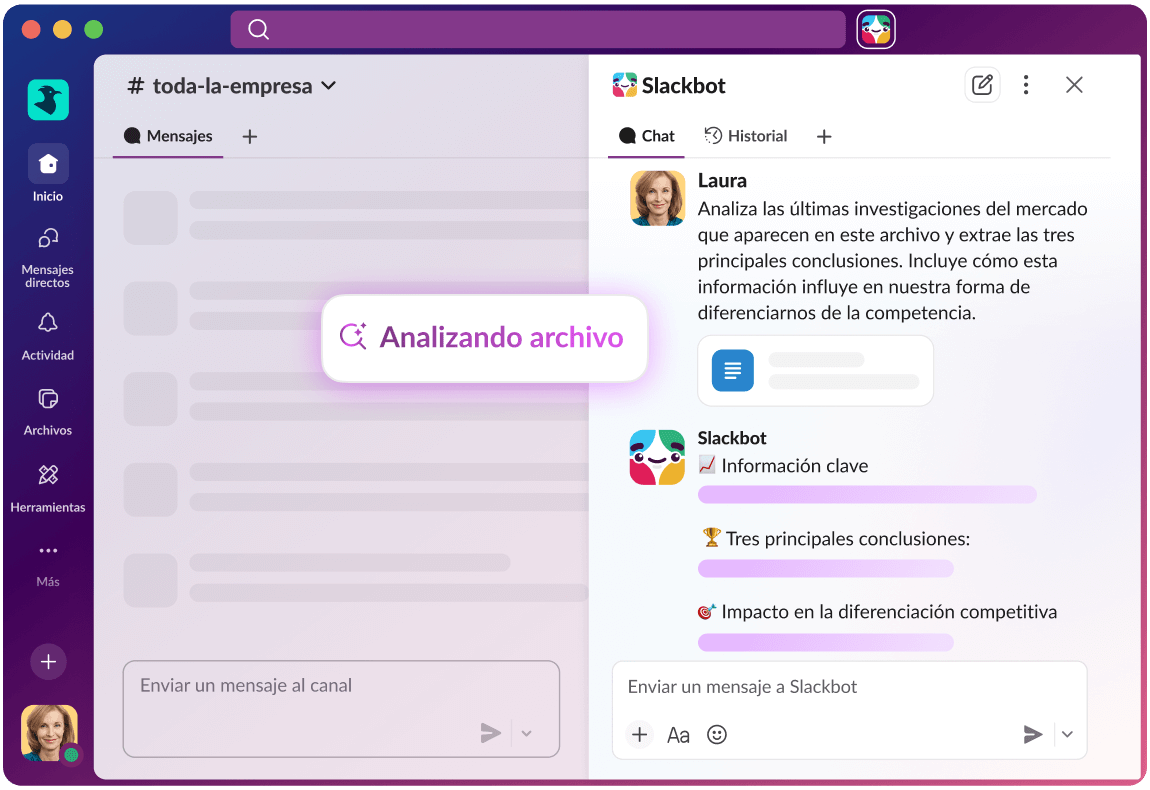Select the Mensajes tab
1150x790 pixels.
click(168, 136)
